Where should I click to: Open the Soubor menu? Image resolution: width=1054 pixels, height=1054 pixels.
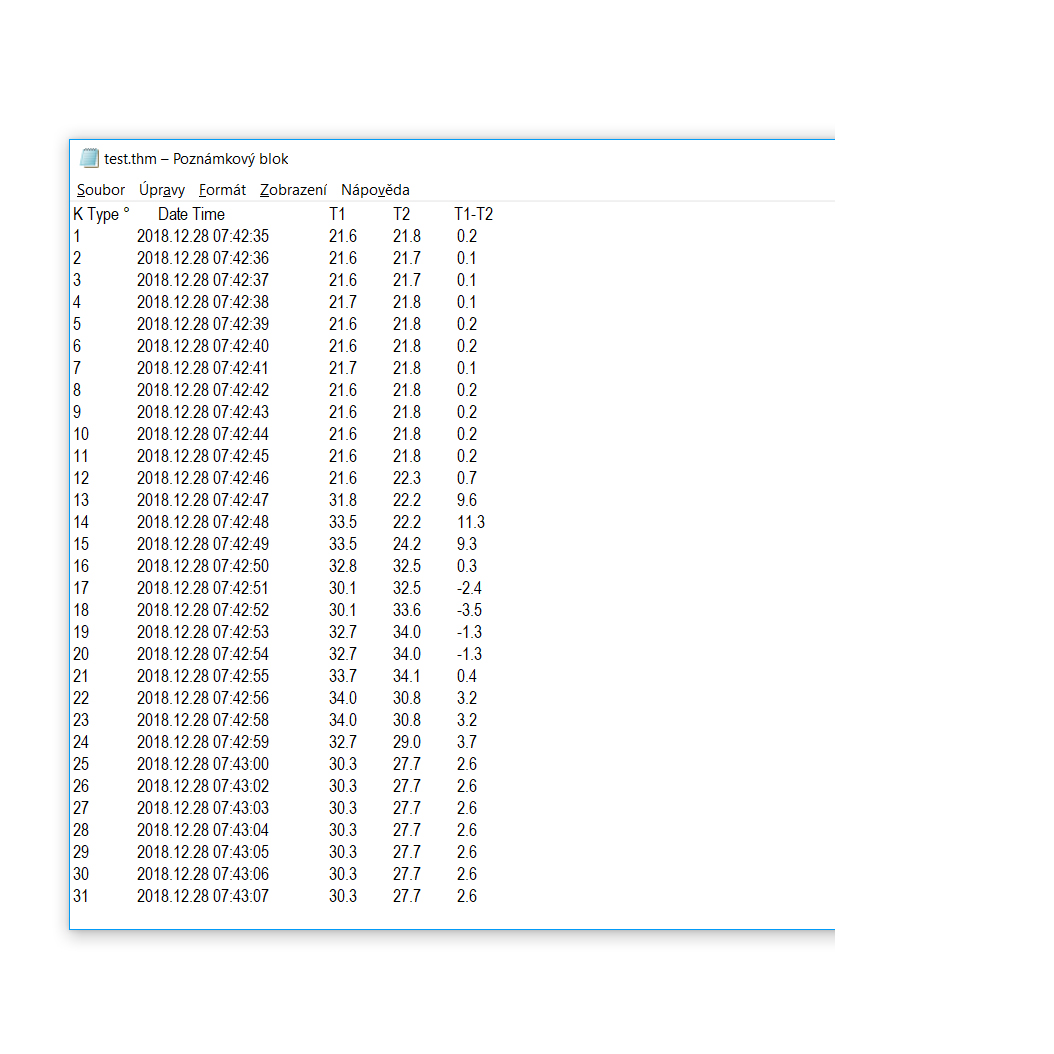pos(101,190)
